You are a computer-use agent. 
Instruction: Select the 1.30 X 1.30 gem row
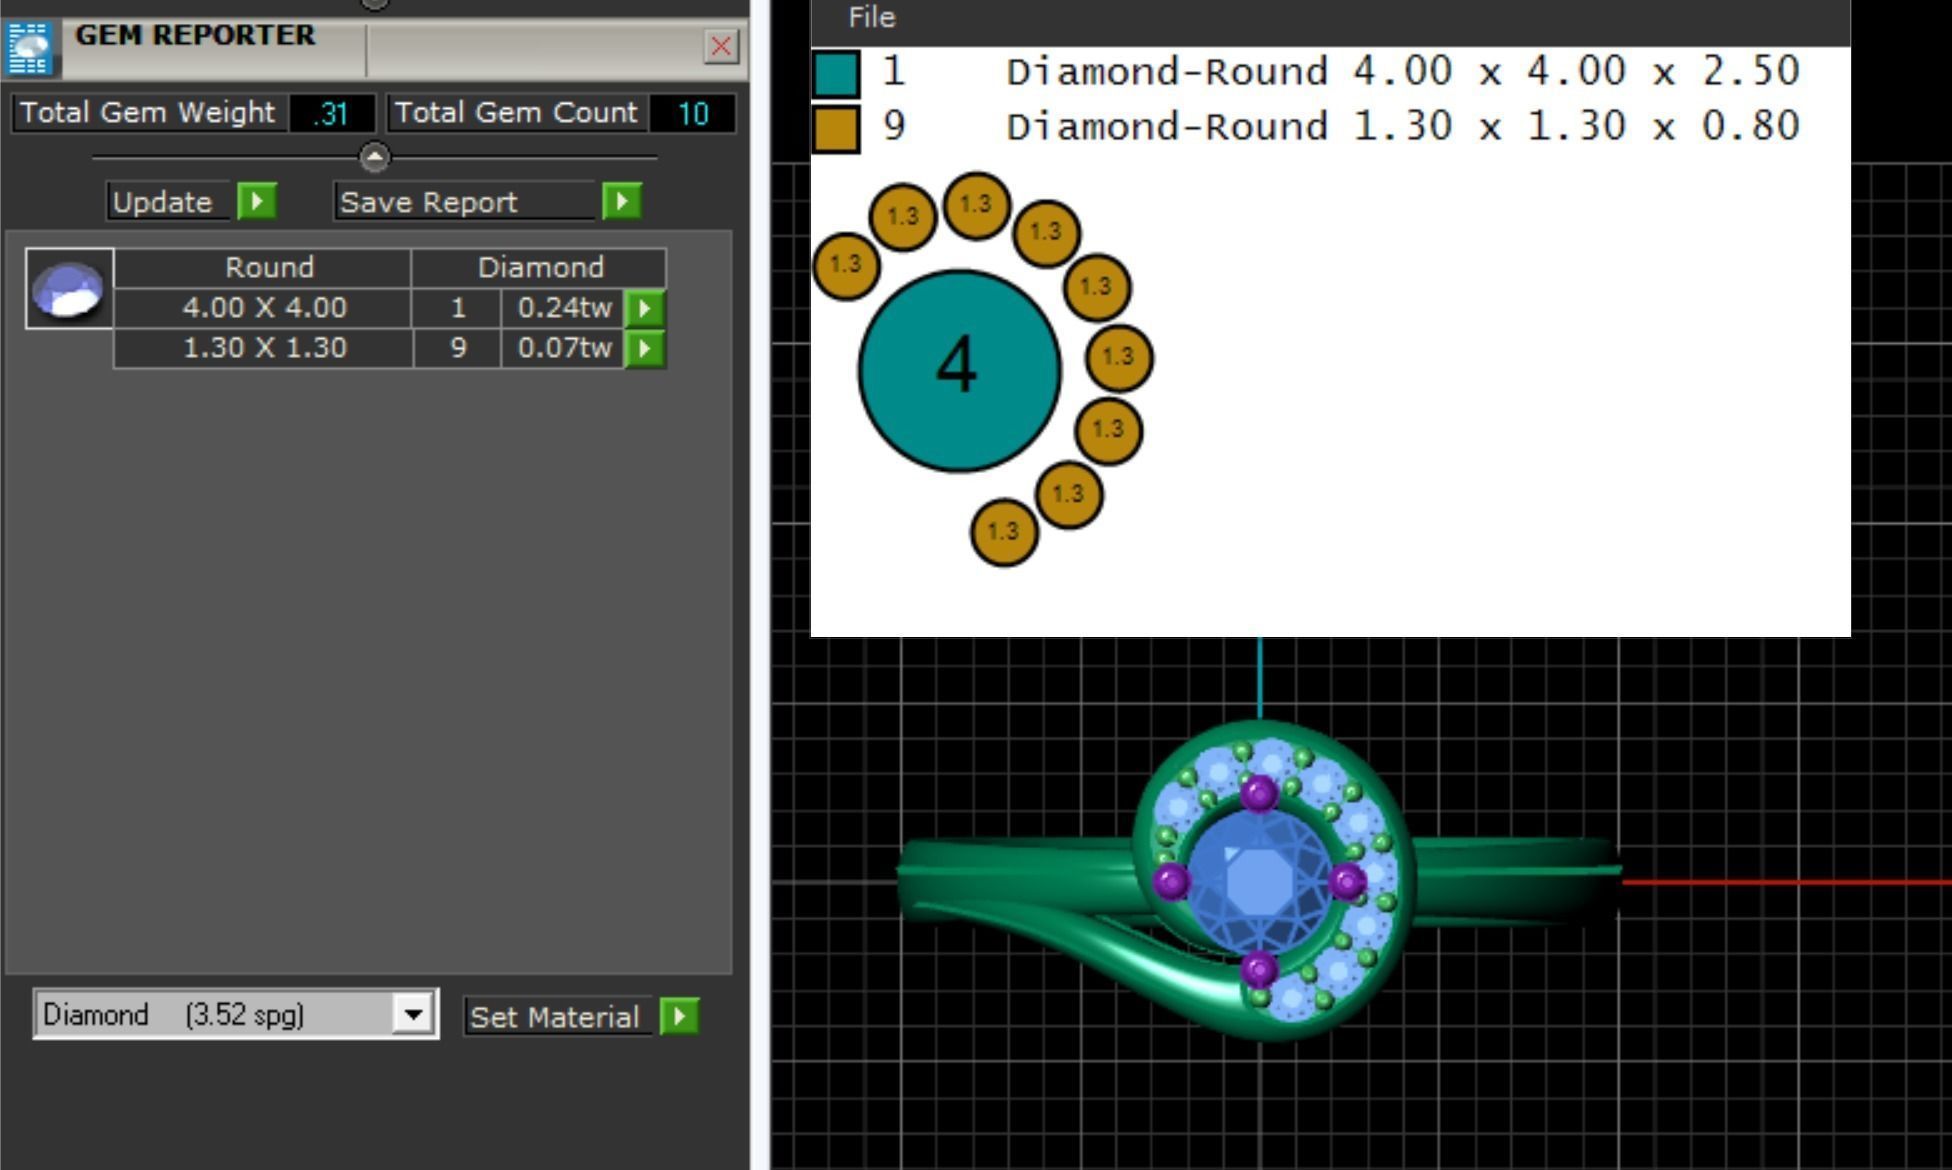264,348
